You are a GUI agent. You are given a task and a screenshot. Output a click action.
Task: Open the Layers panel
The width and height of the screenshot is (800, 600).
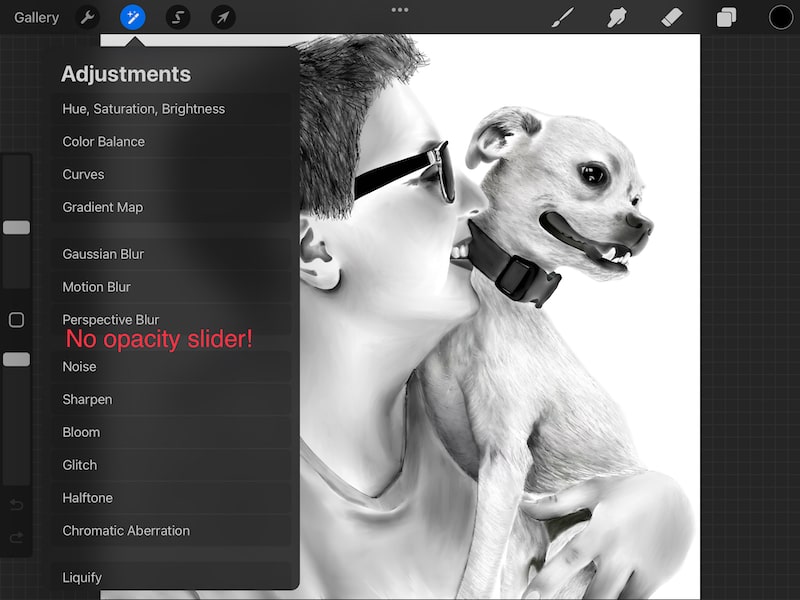(726, 17)
